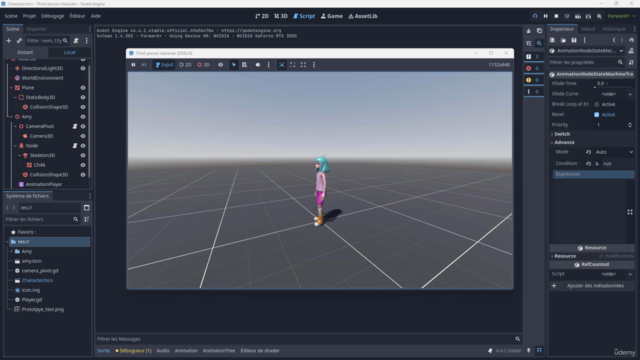
Task: Select the Local scene tree button
Action: tap(69, 52)
